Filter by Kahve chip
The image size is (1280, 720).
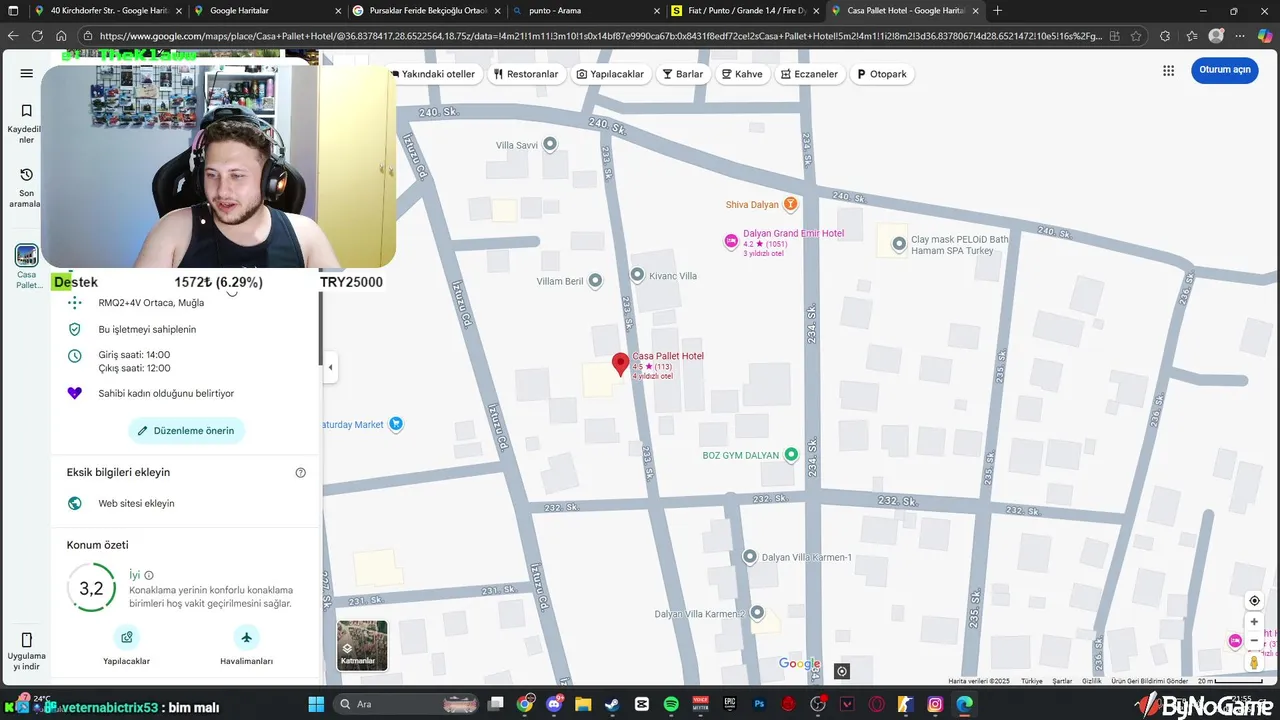(743, 74)
